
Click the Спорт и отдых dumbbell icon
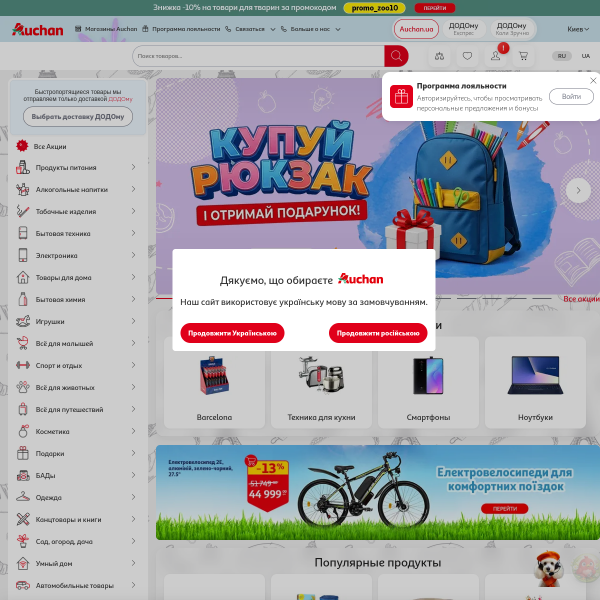tap(23, 365)
